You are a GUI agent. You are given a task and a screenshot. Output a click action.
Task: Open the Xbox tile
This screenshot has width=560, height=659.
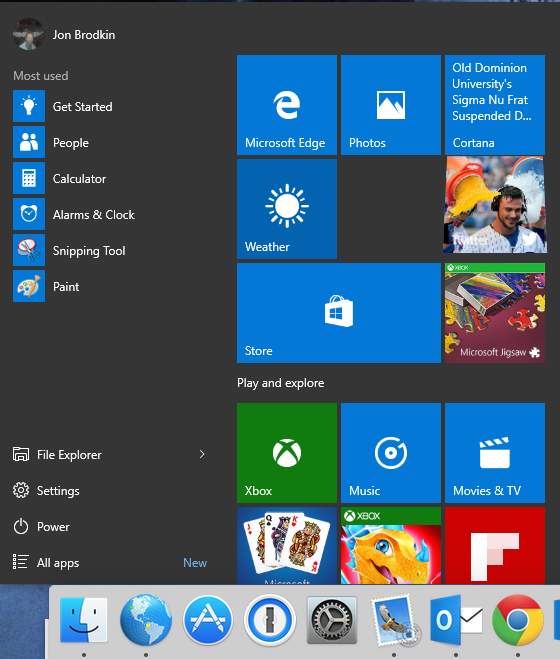(287, 453)
